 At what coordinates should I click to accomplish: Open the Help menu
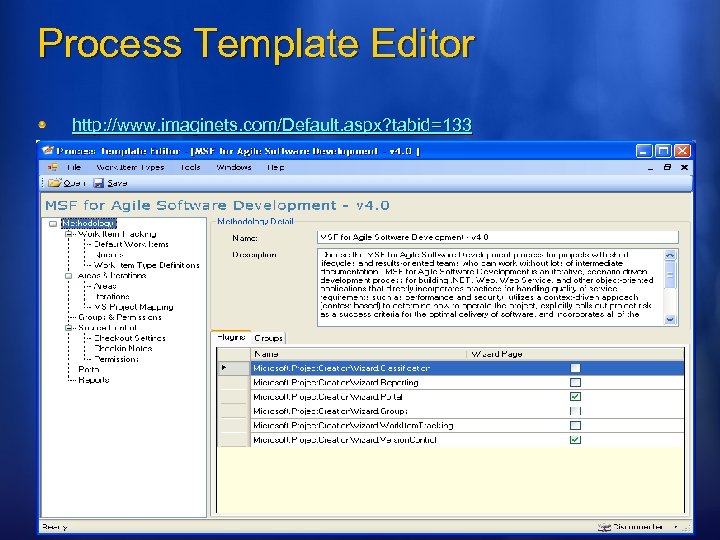point(276,167)
